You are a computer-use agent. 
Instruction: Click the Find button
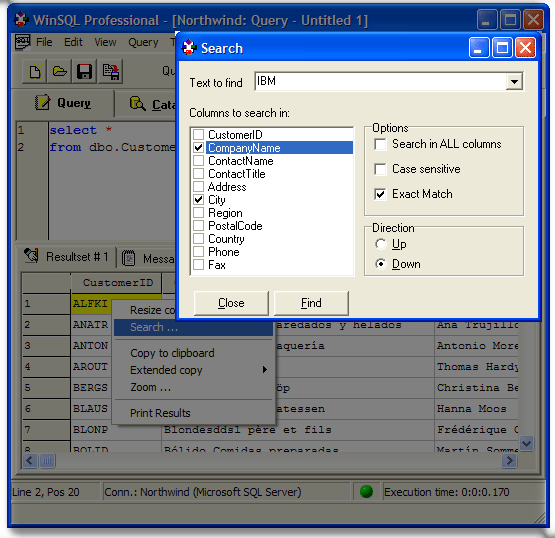click(311, 303)
